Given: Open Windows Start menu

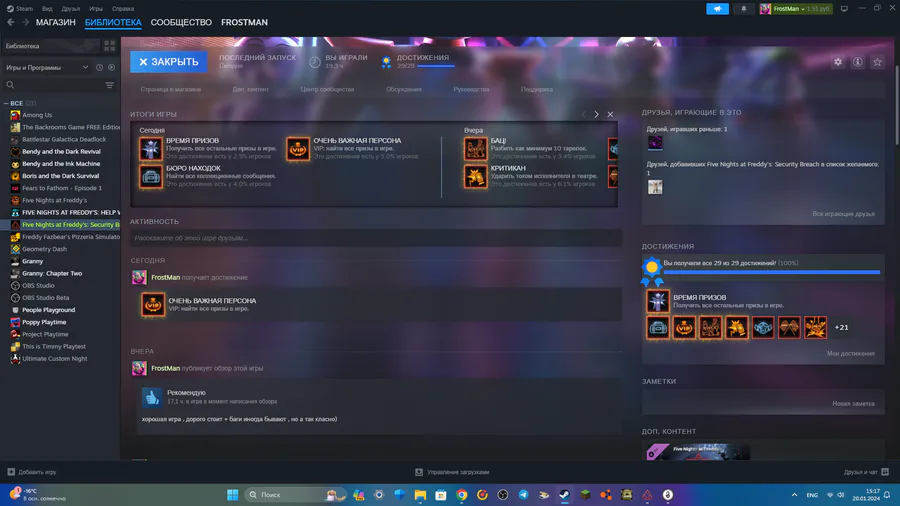Looking at the screenshot, I should pos(232,495).
